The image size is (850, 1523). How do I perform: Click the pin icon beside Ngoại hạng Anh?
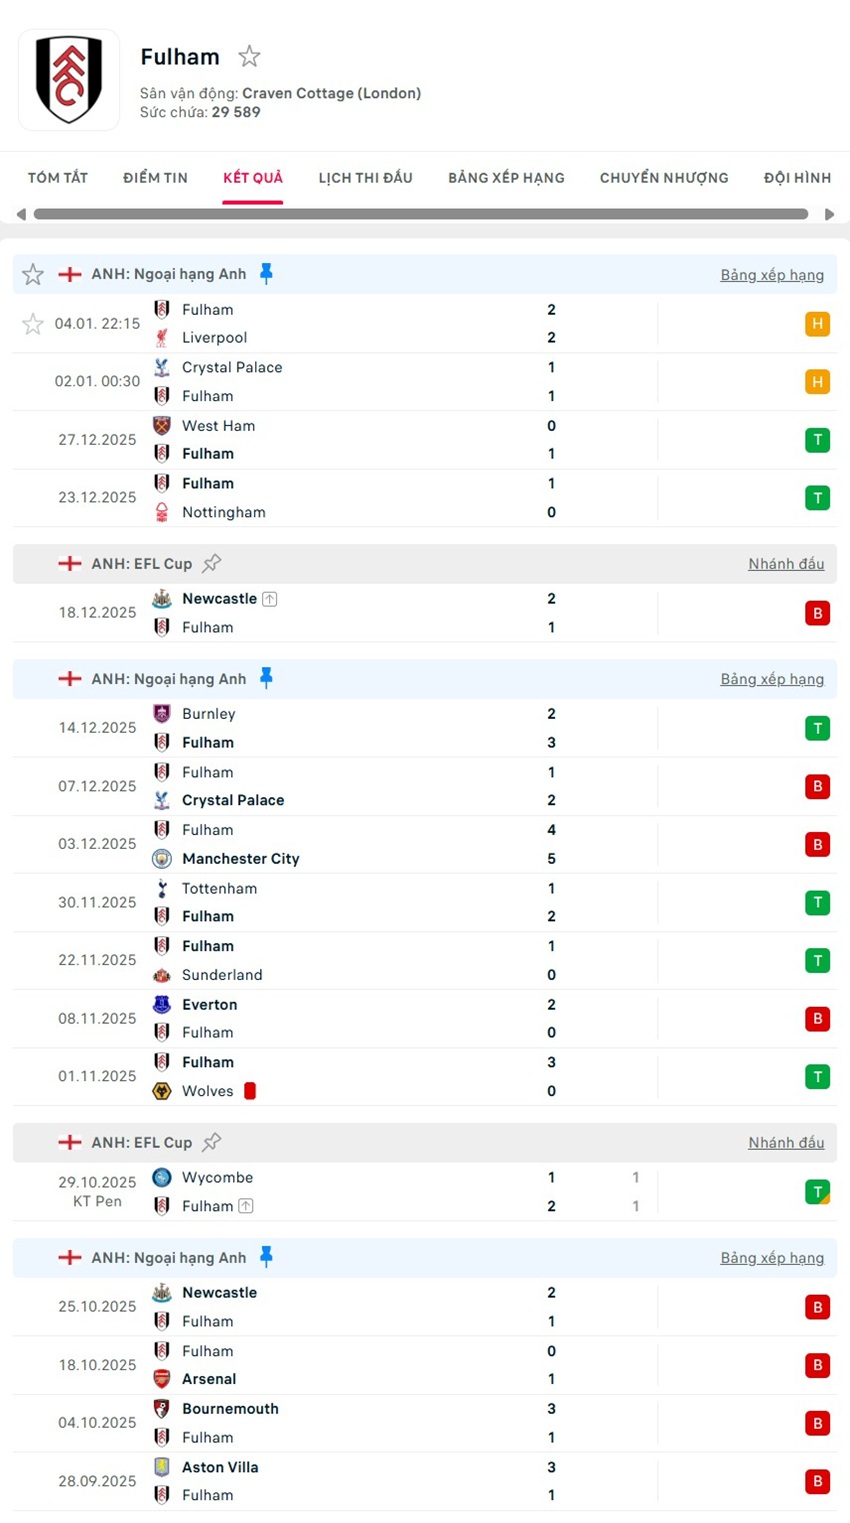267,273
